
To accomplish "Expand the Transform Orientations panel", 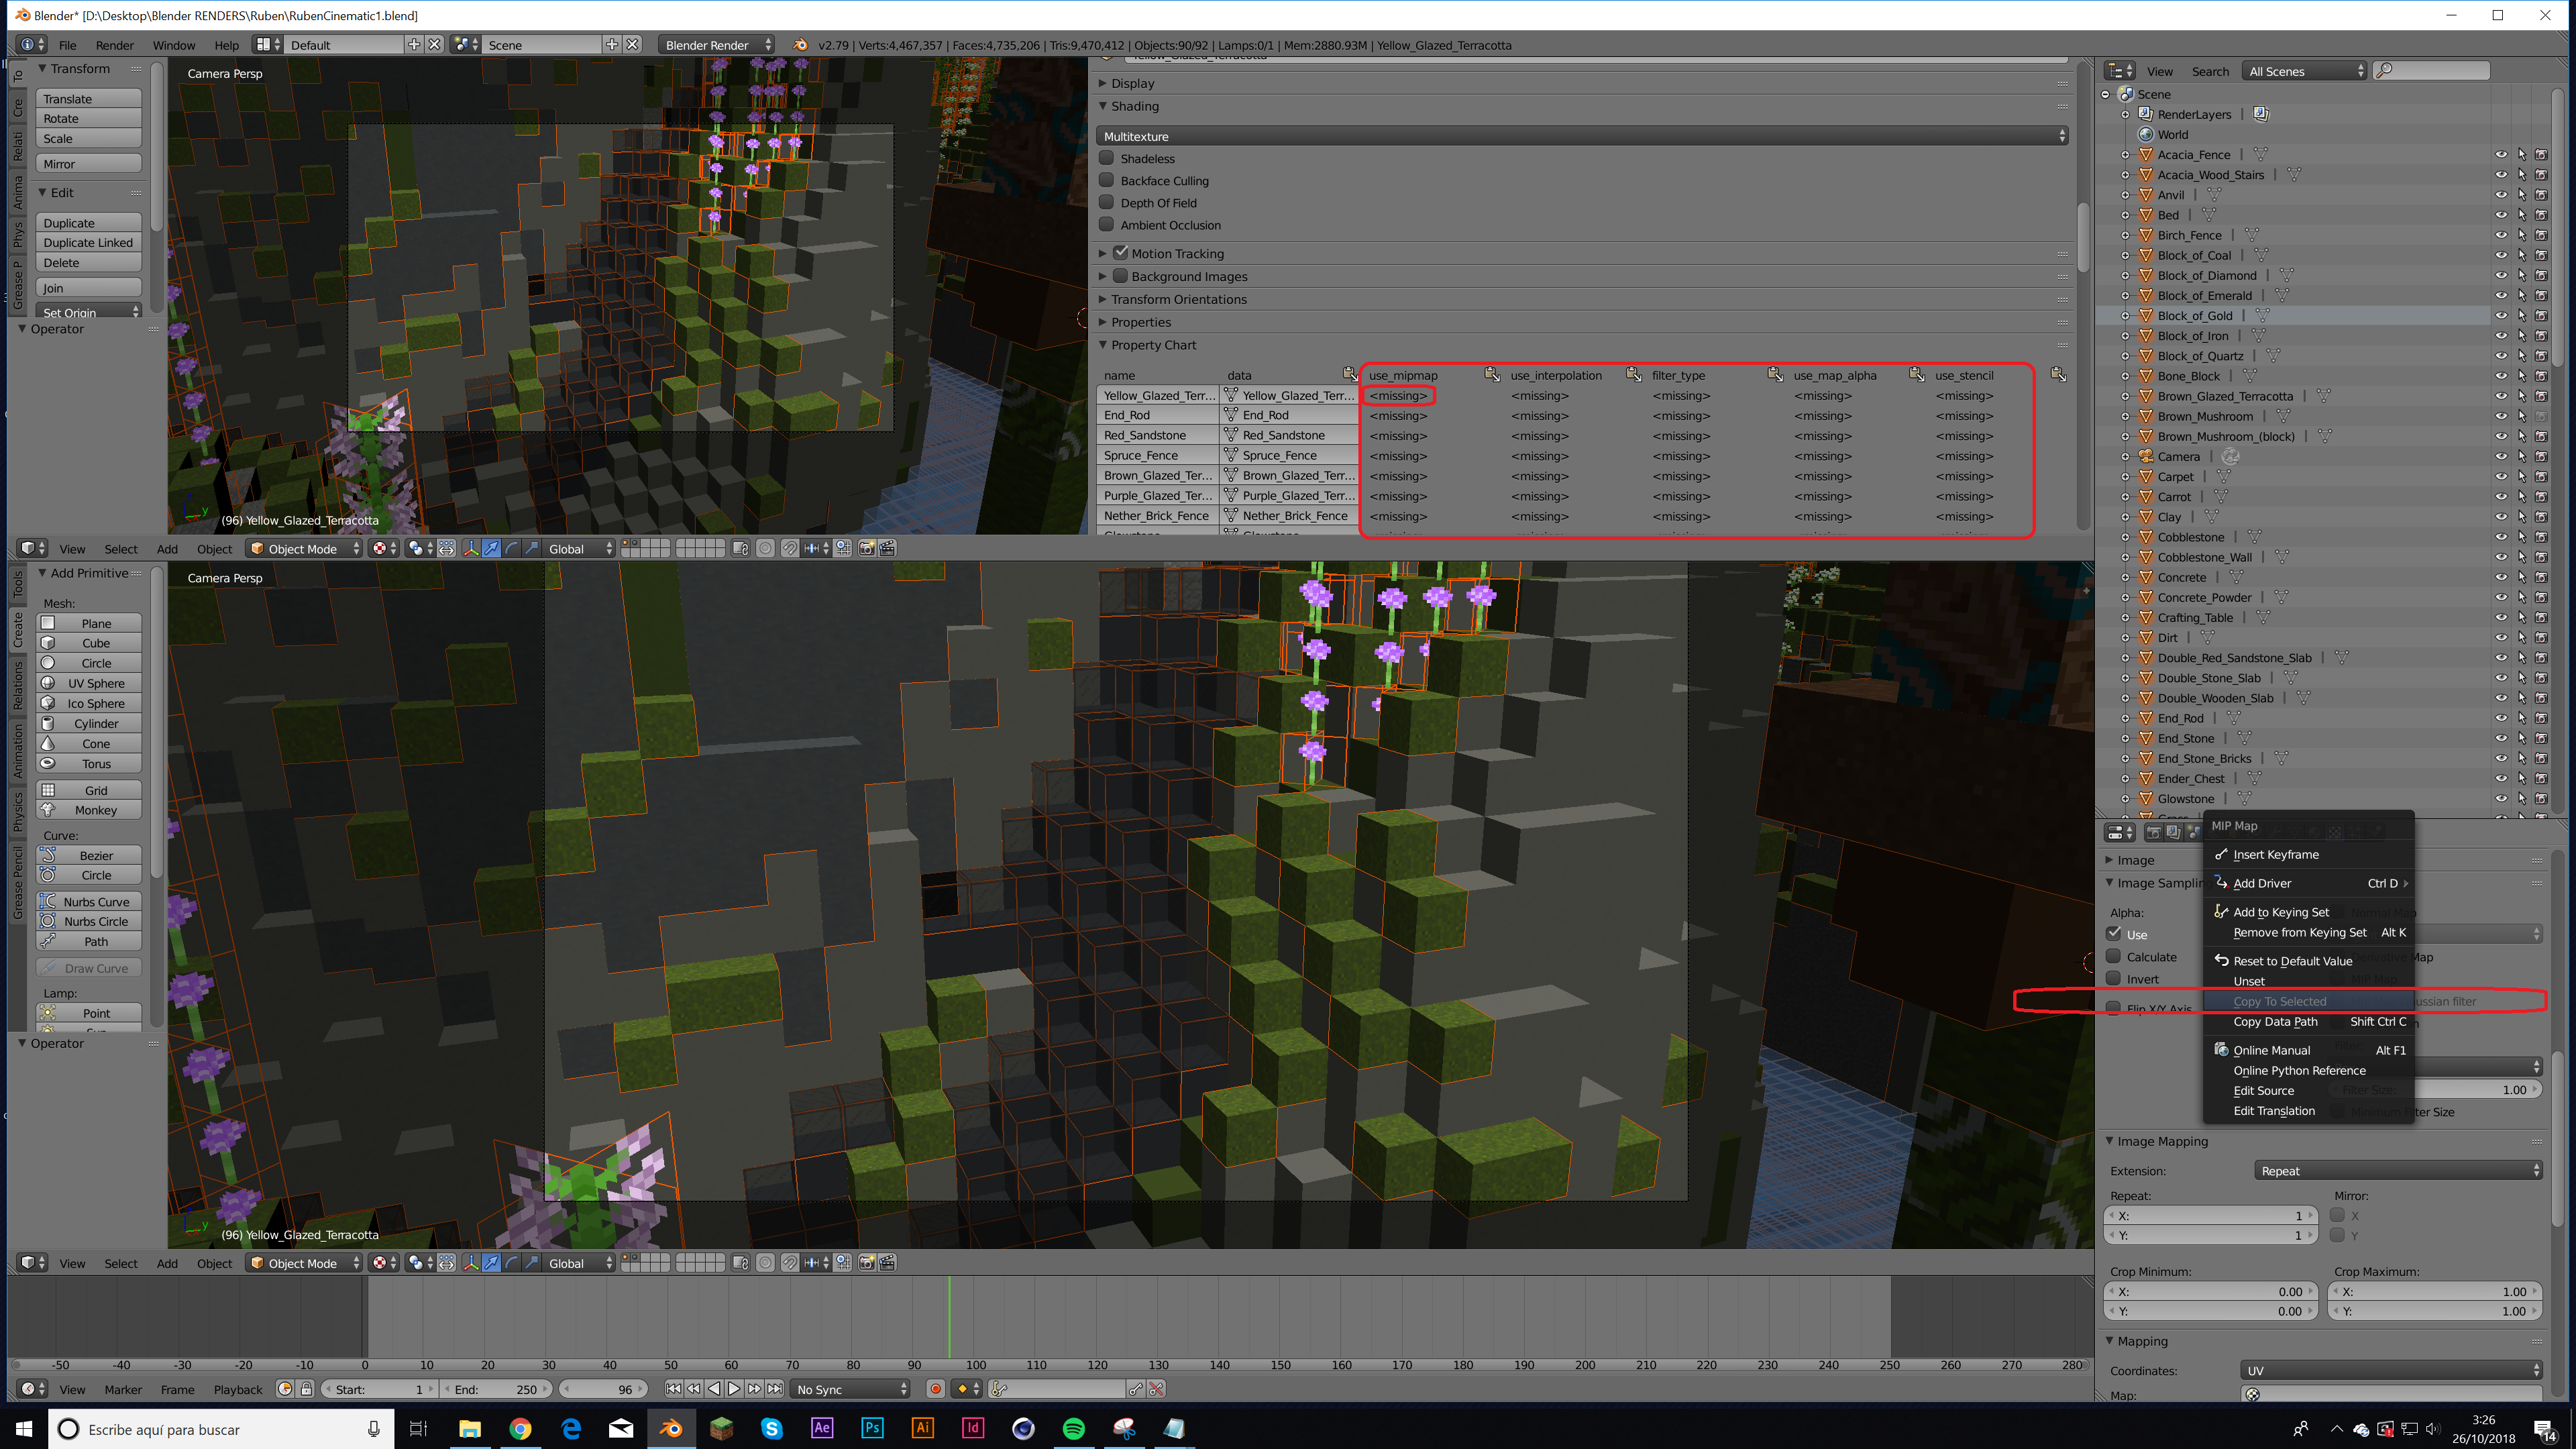I will (1178, 299).
